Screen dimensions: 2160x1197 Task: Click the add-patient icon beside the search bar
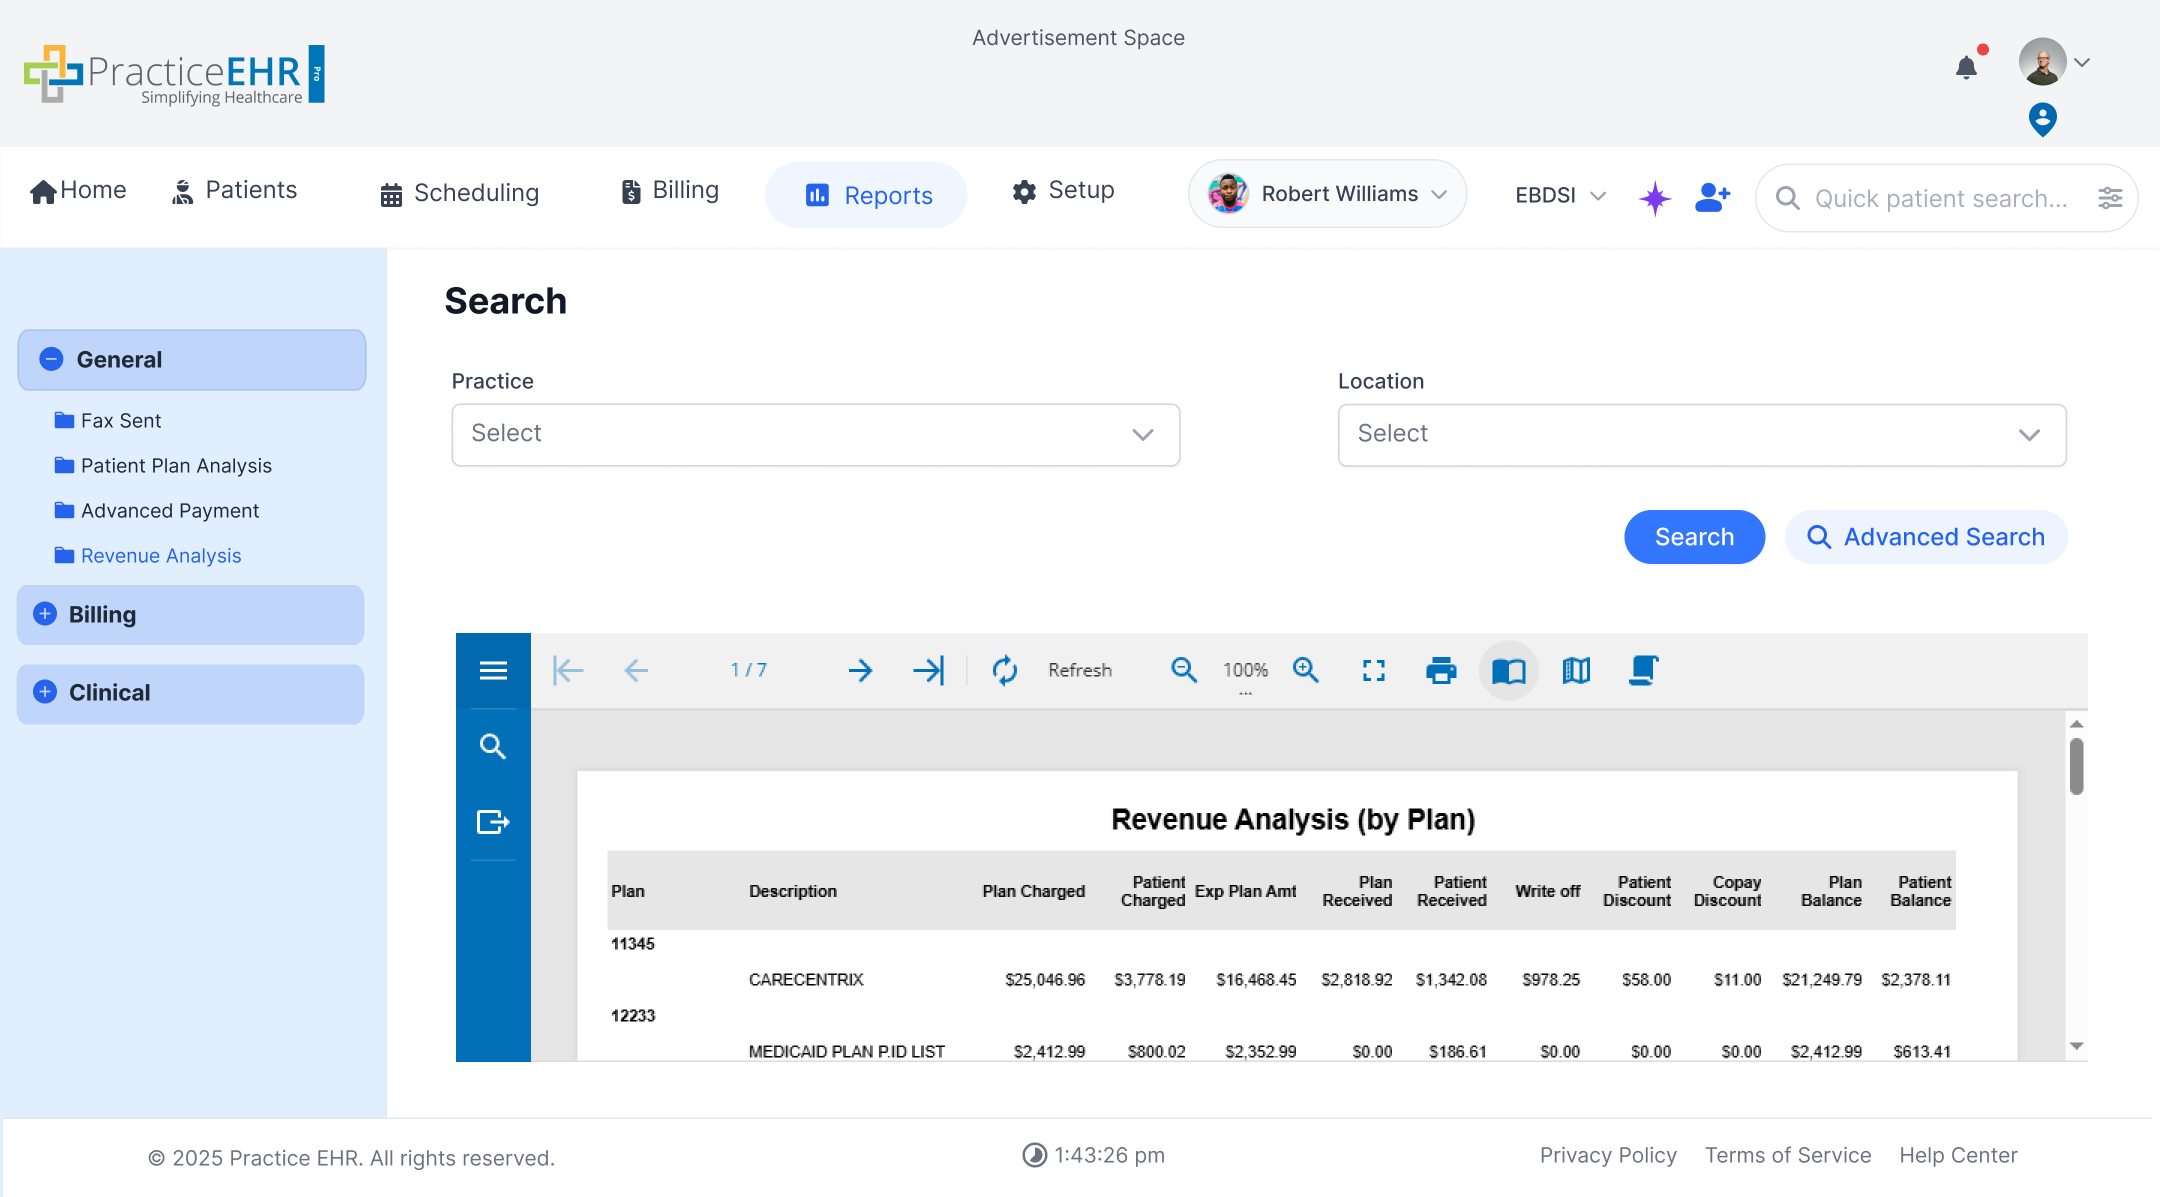(x=1713, y=197)
